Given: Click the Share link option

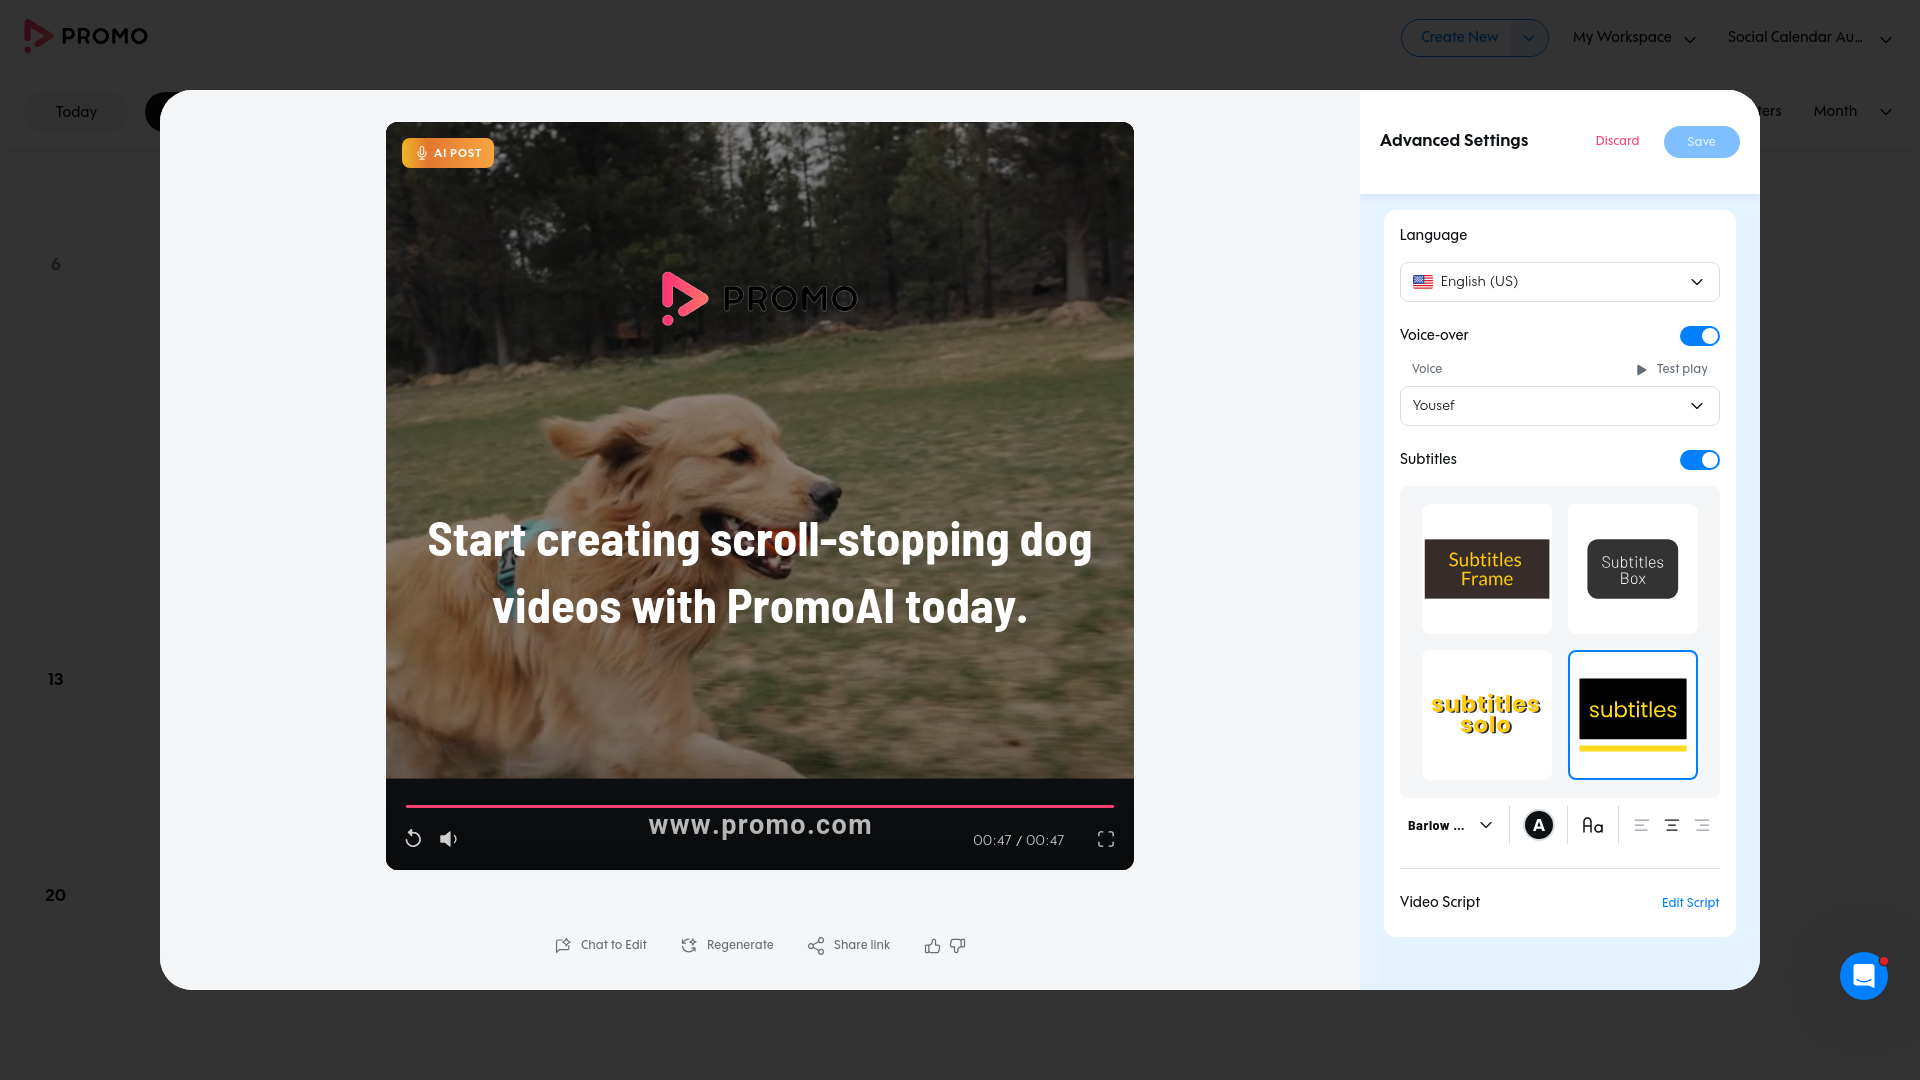Looking at the screenshot, I should point(849,945).
